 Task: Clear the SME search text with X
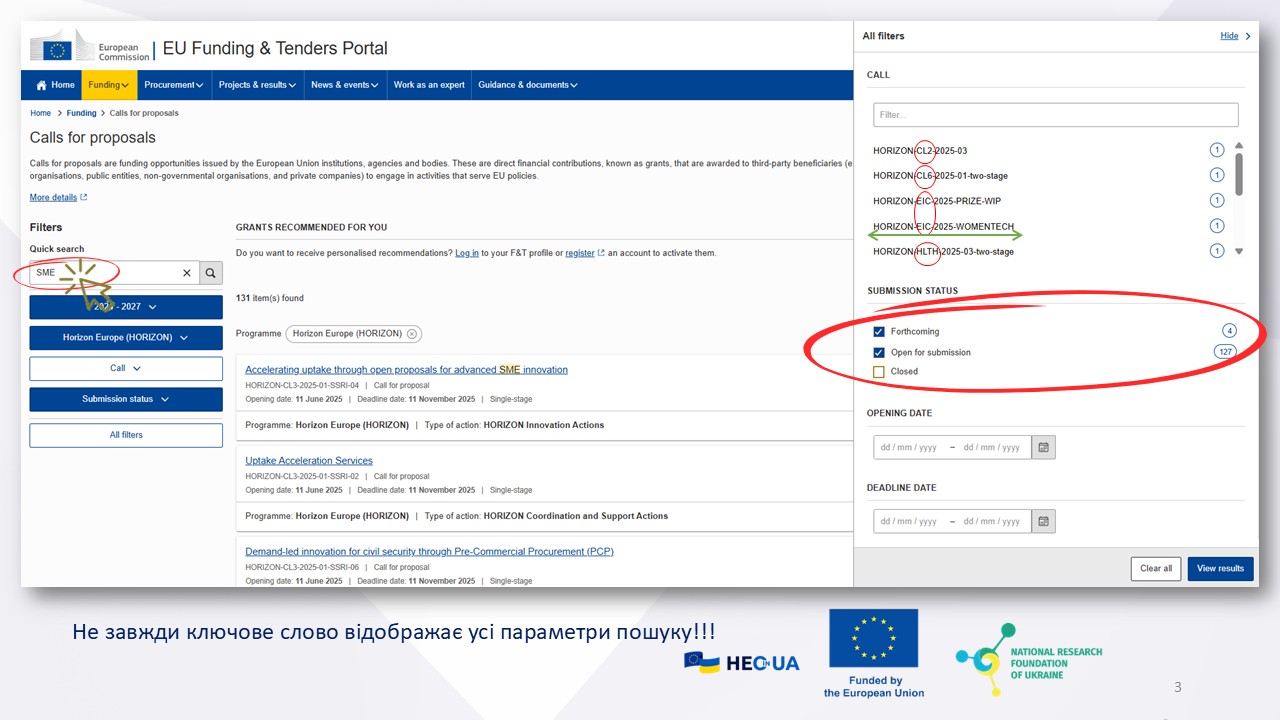click(186, 273)
